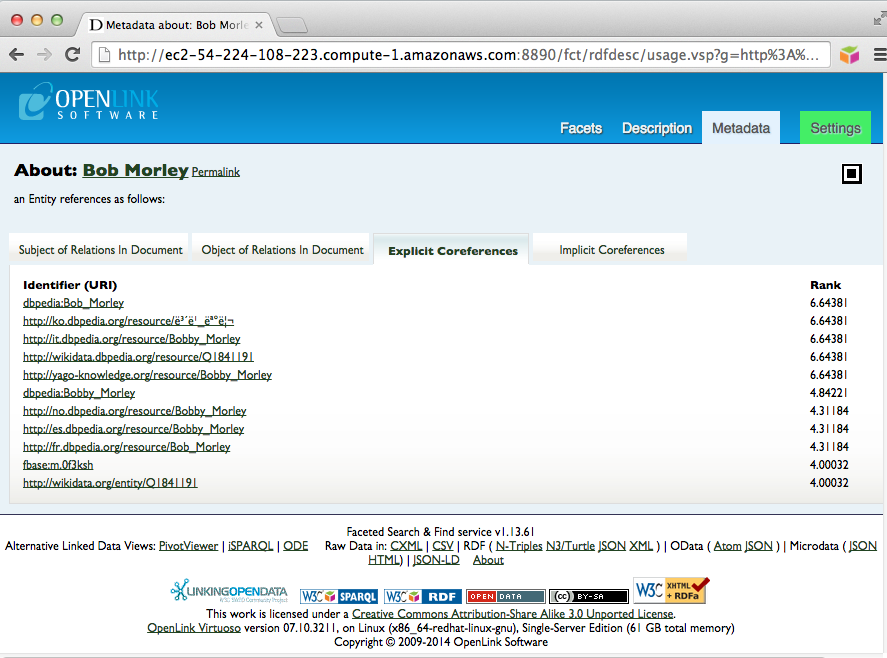The width and height of the screenshot is (887, 658).
Task: Click the browser address bar
Action: pos(460,55)
